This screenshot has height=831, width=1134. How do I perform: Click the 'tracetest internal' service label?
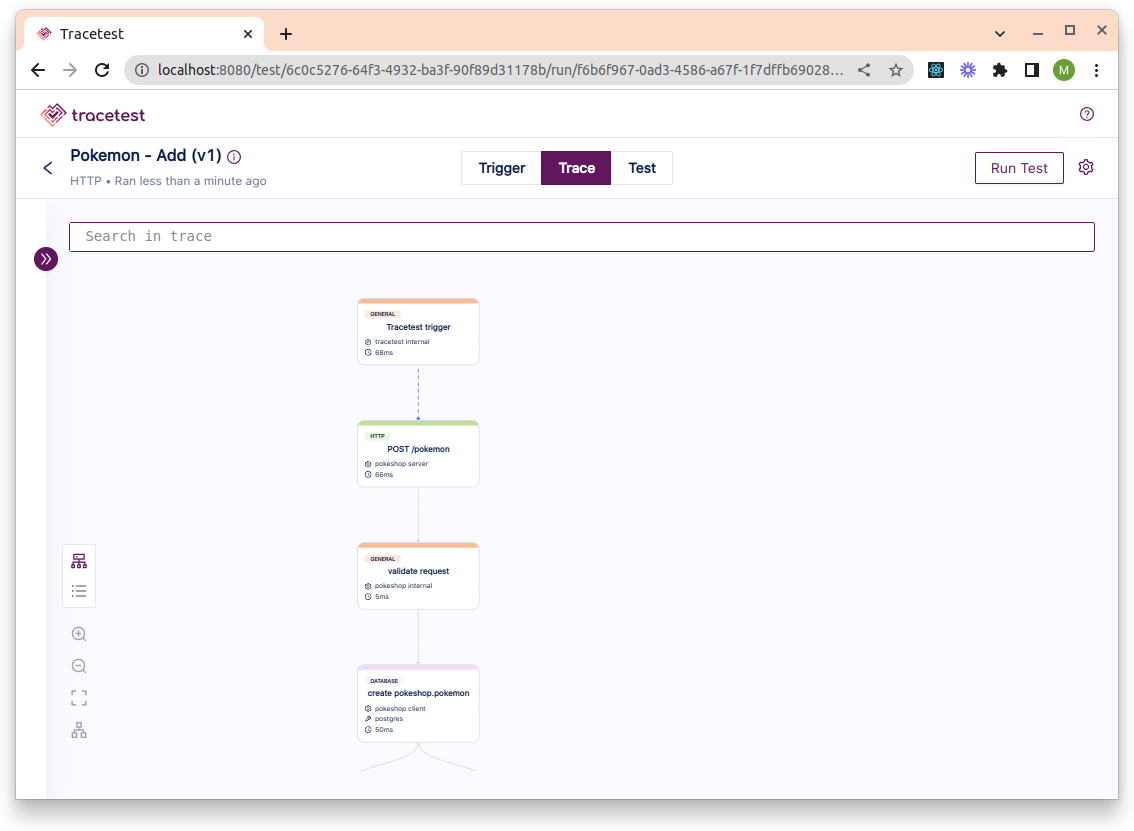click(x=402, y=341)
